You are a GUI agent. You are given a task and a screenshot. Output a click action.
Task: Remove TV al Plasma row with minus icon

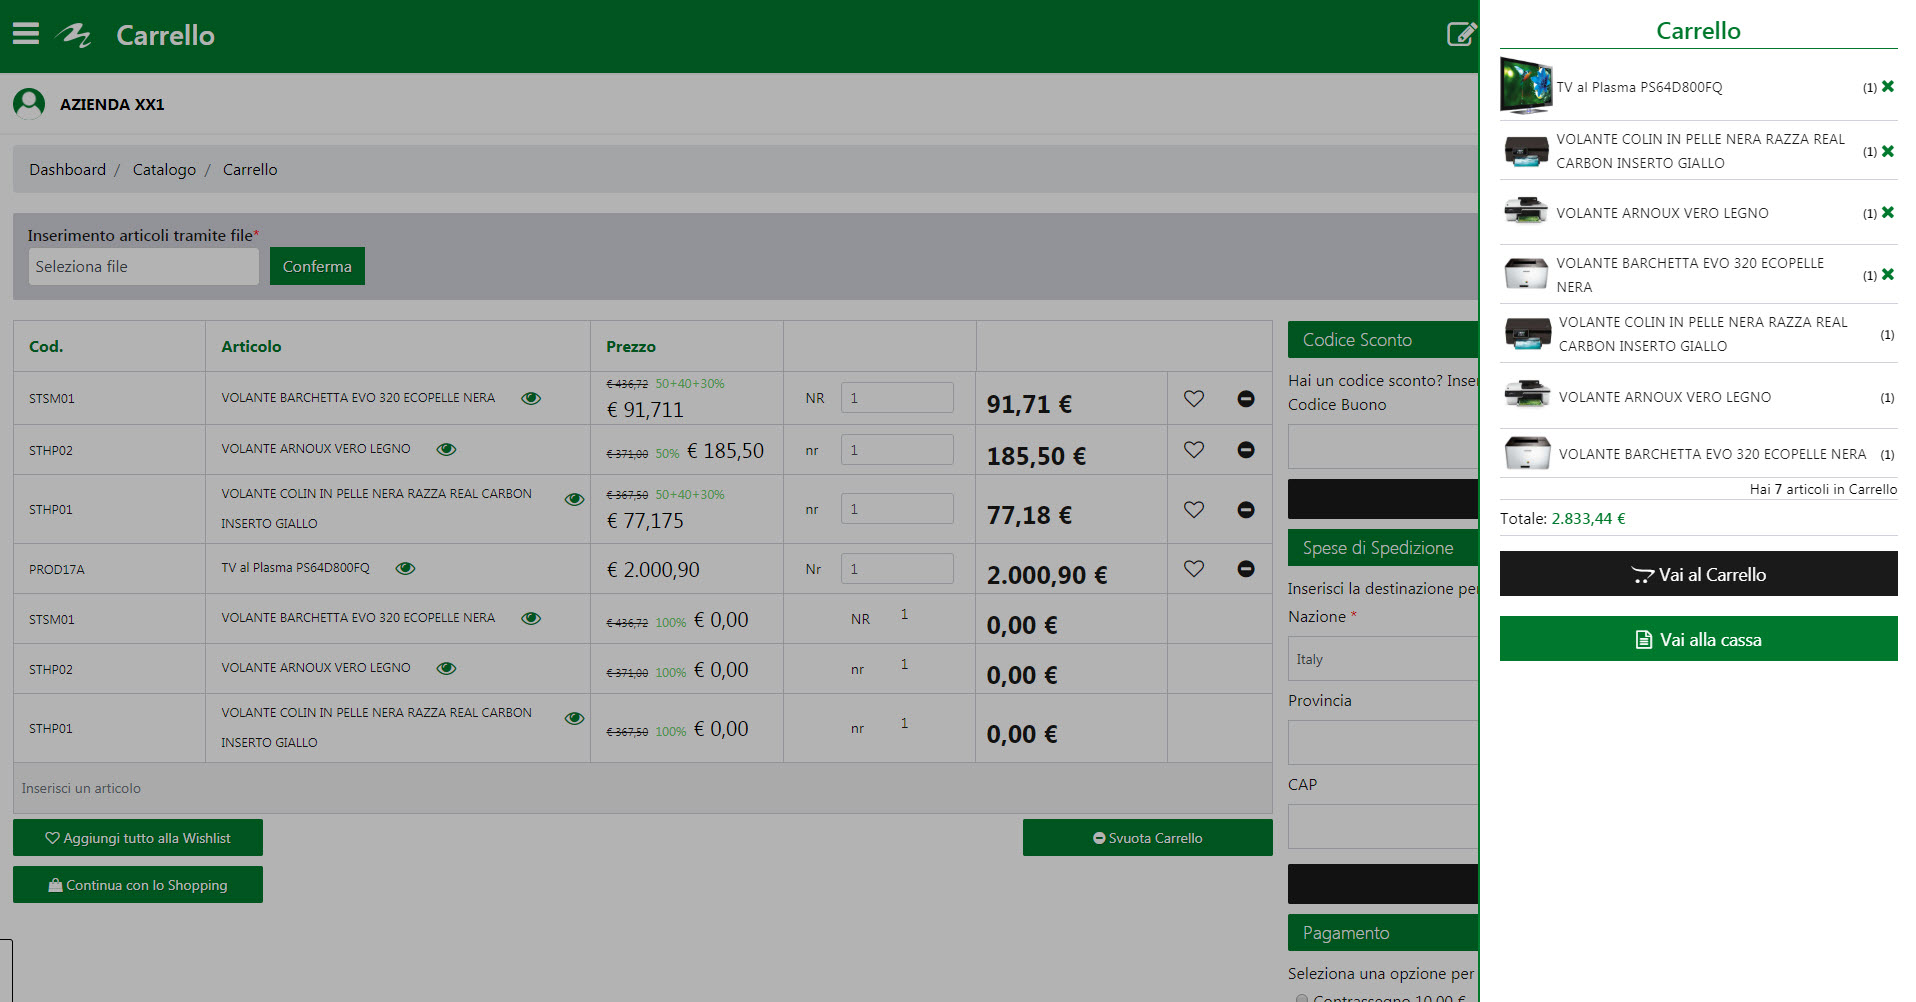[x=1245, y=569]
